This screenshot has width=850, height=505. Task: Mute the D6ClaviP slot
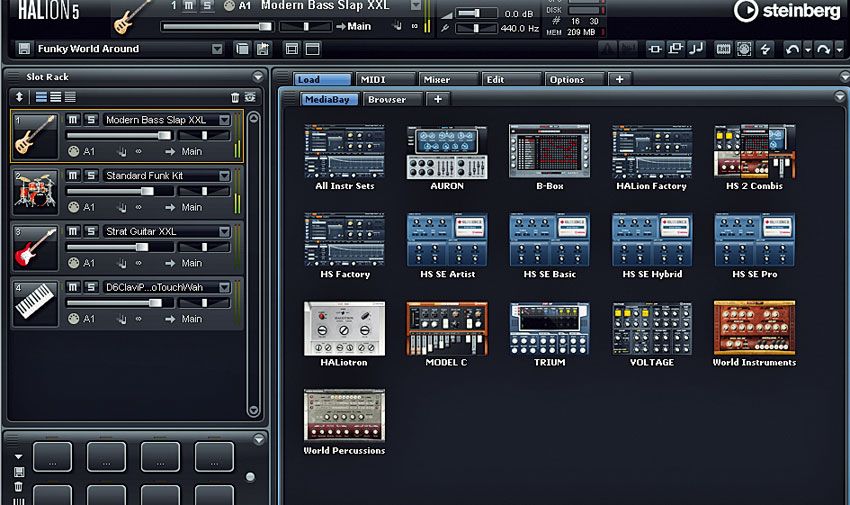73,287
